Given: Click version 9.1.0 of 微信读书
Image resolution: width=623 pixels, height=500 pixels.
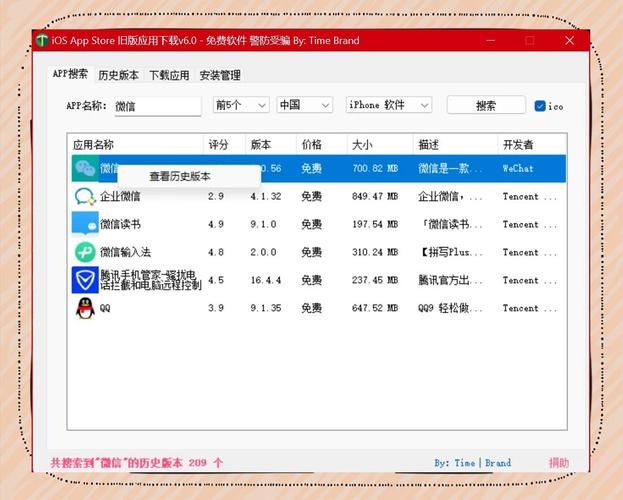Looking at the screenshot, I should [263, 224].
